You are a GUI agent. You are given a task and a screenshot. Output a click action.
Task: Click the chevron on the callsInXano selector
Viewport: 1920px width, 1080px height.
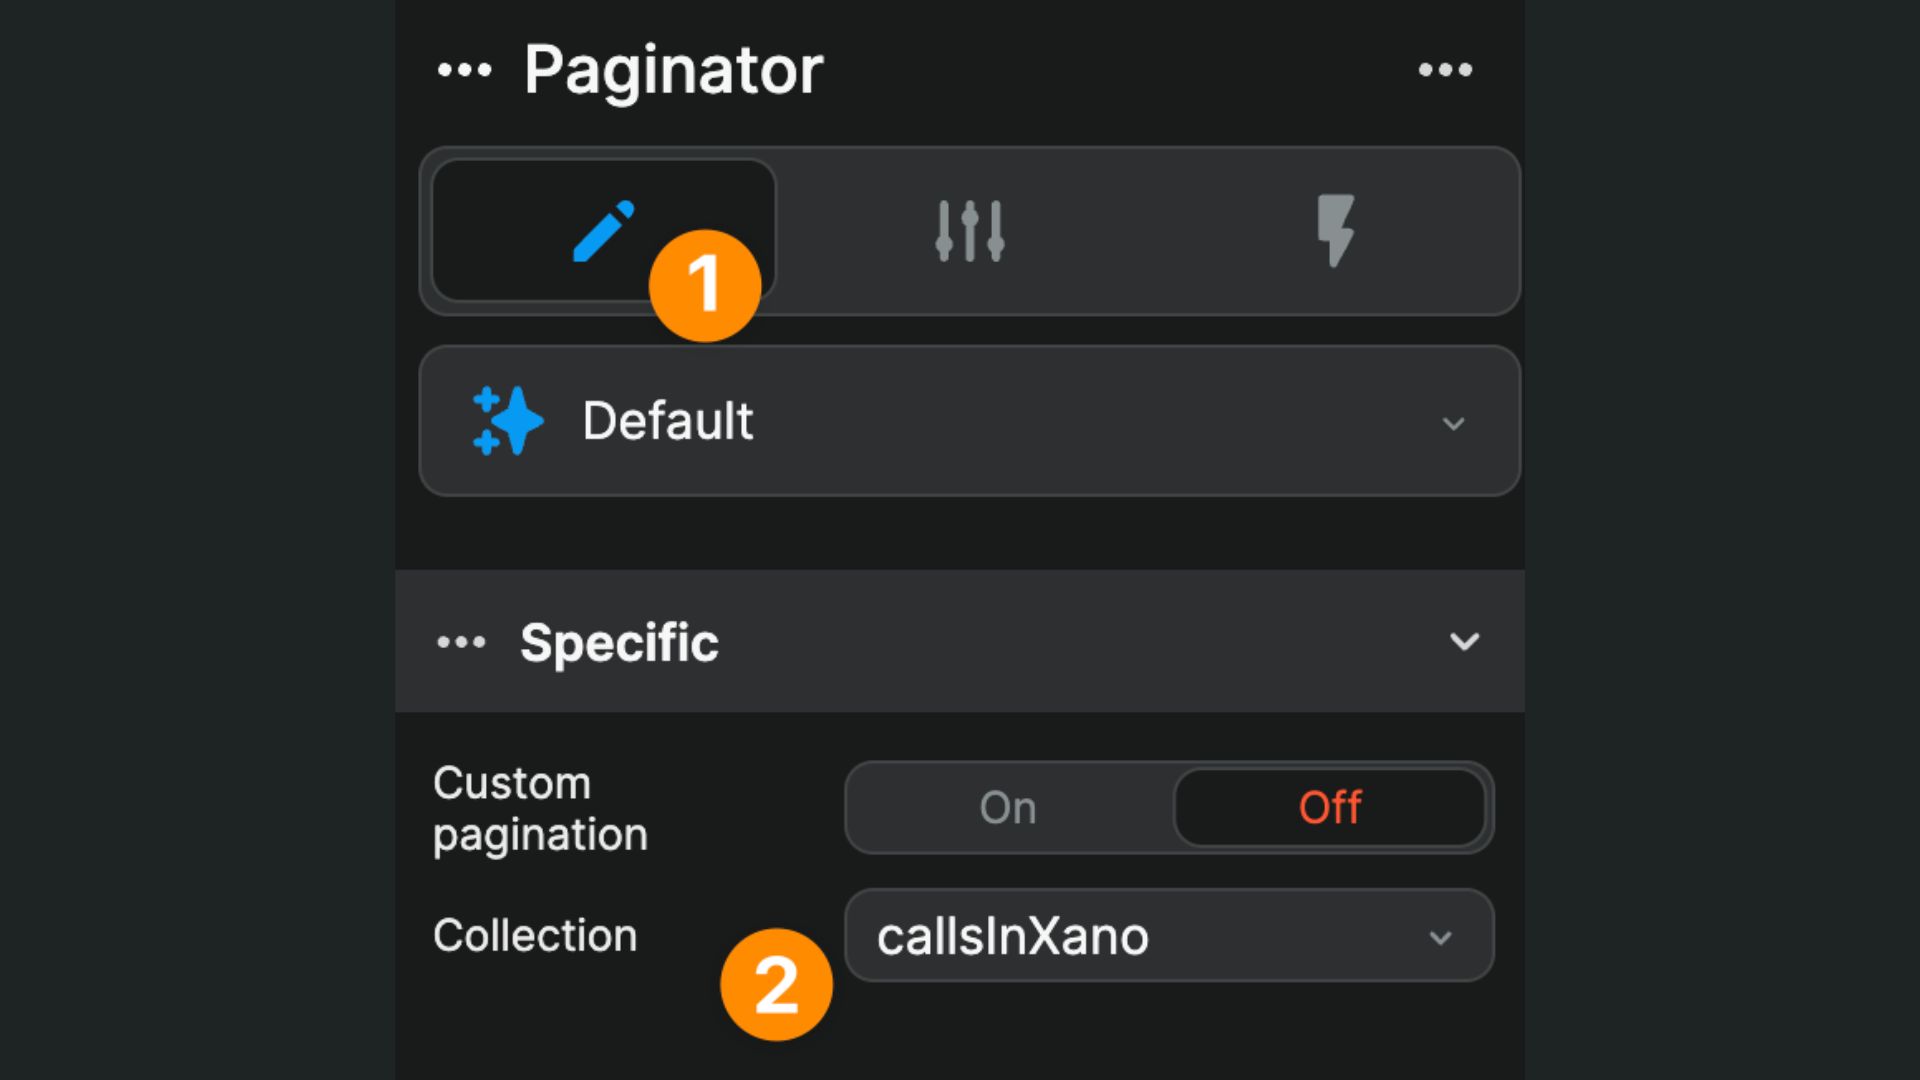(x=1440, y=936)
